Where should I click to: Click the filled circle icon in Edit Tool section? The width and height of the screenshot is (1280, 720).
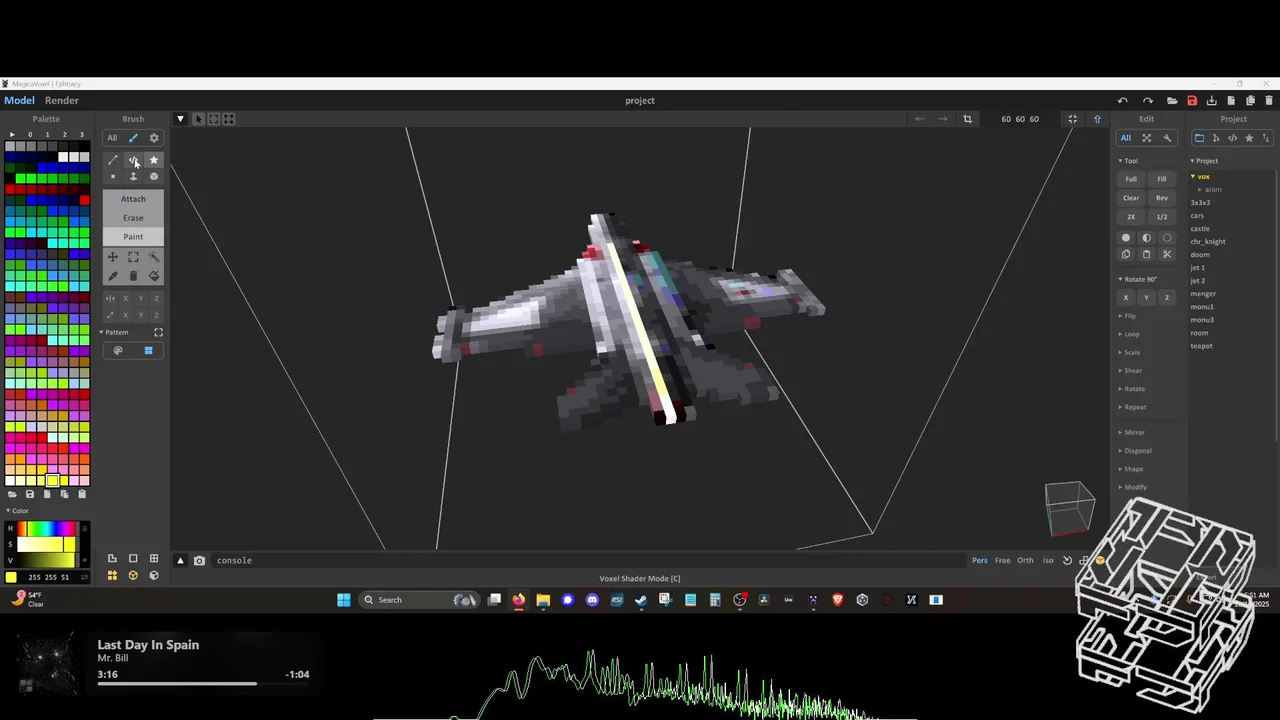1126,238
